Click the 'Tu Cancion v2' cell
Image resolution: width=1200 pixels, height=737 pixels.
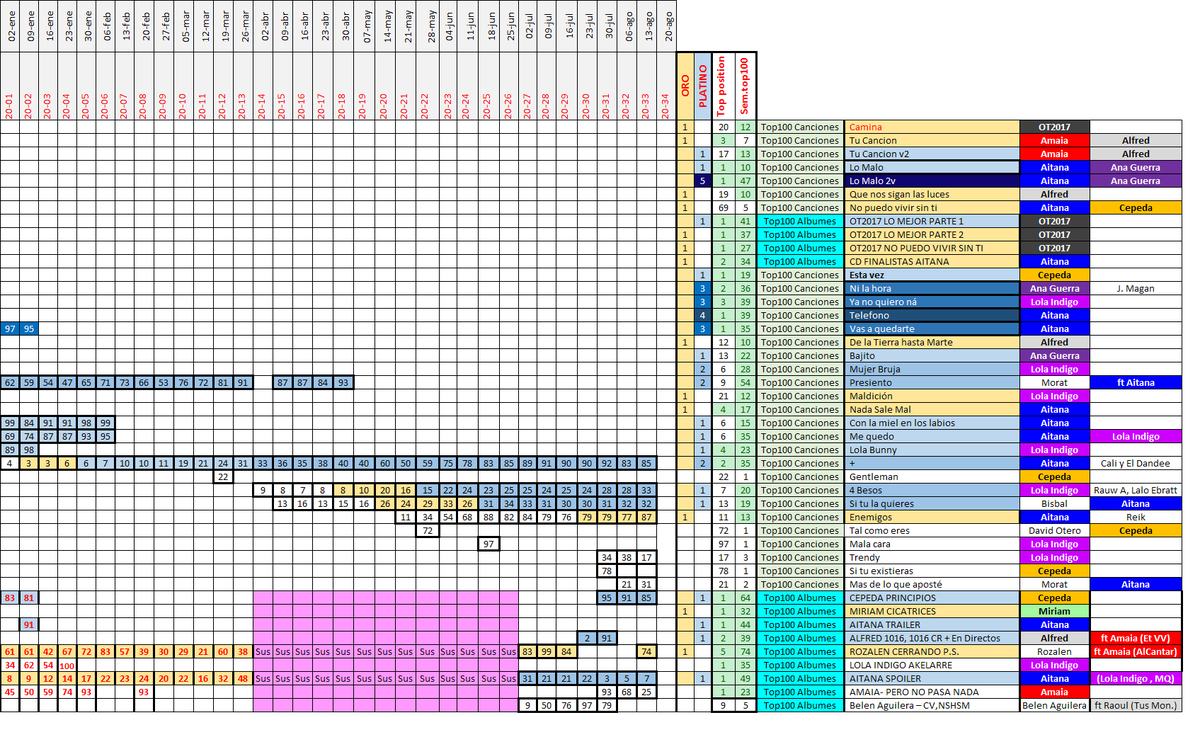[931, 154]
